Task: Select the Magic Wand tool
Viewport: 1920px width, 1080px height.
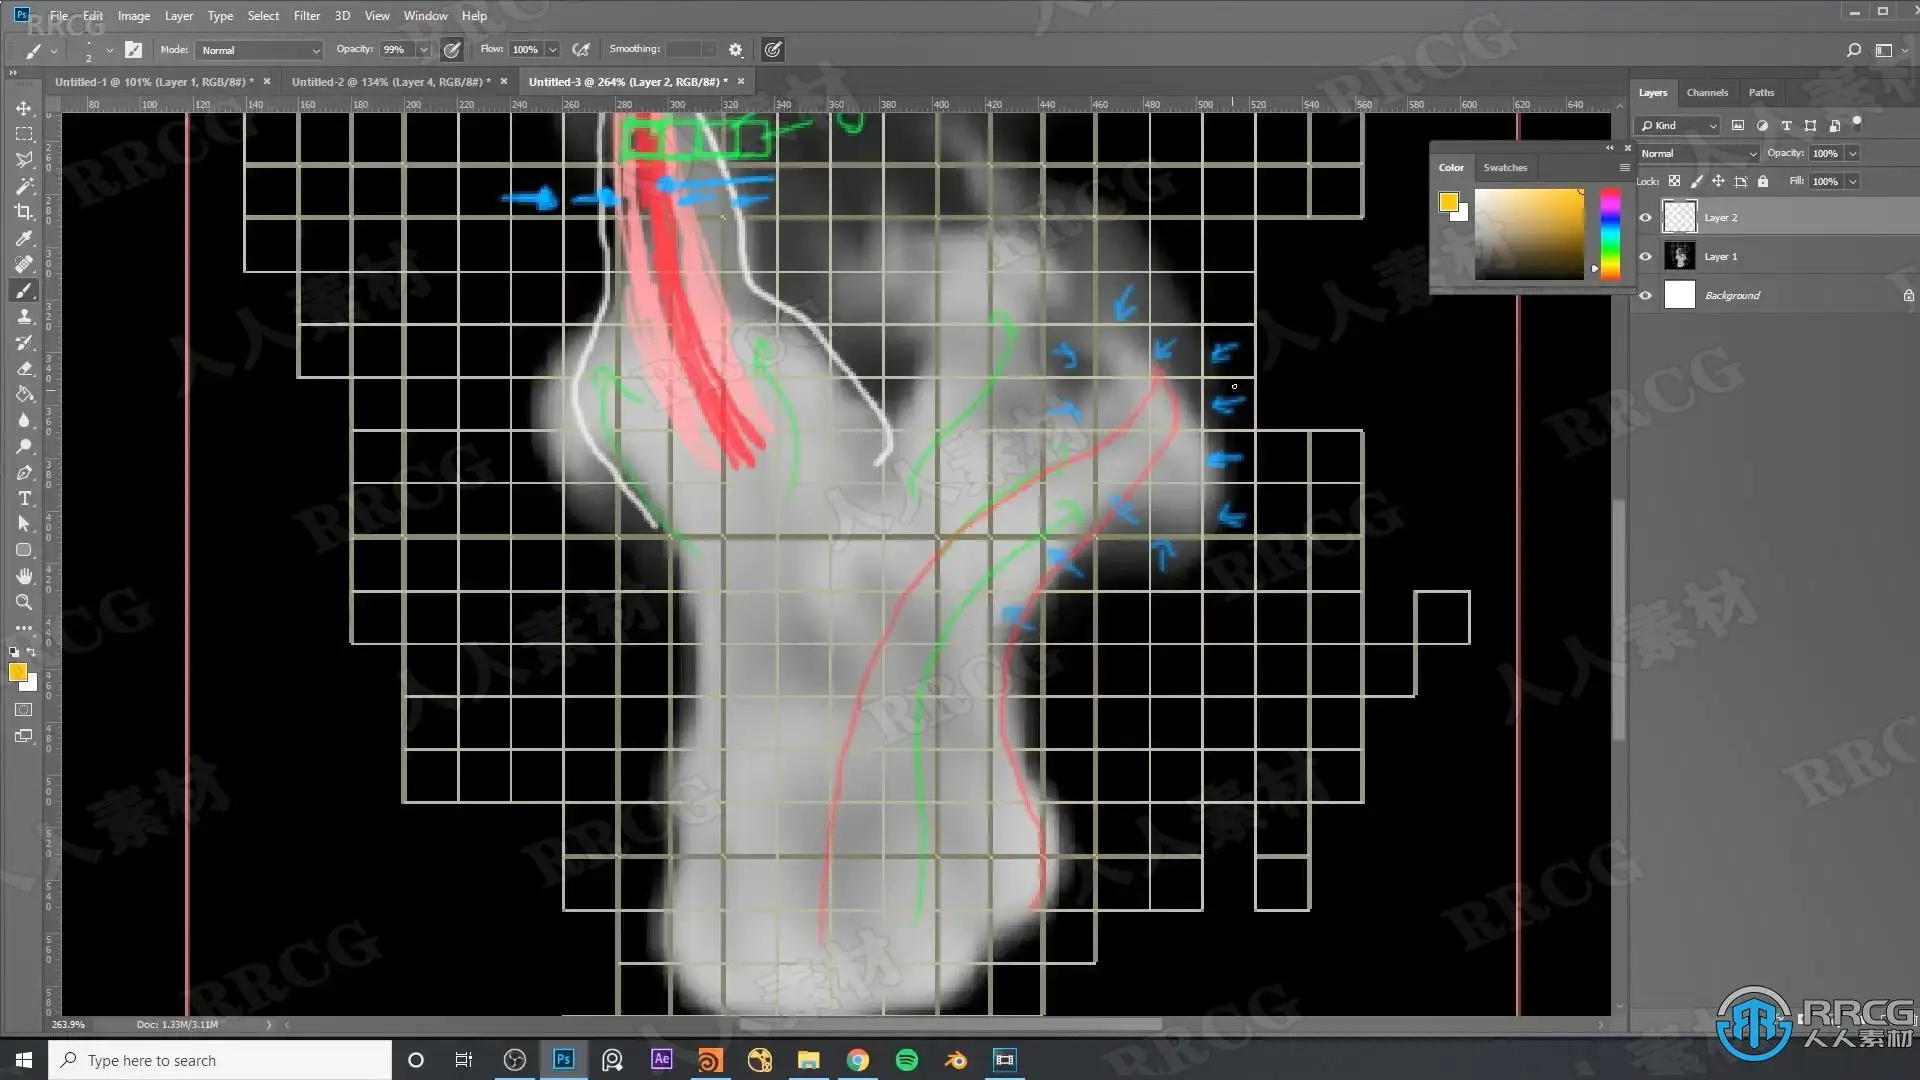Action: [24, 186]
